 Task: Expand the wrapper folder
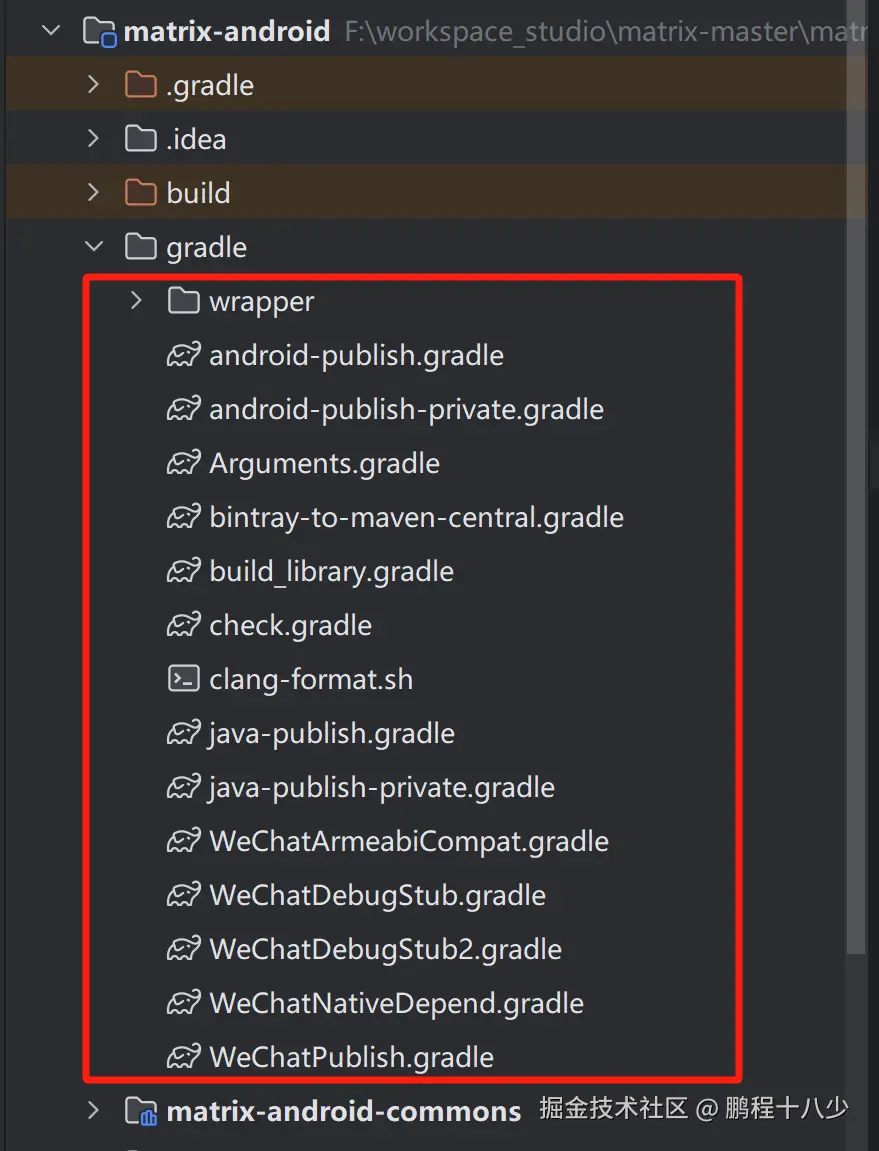137,301
